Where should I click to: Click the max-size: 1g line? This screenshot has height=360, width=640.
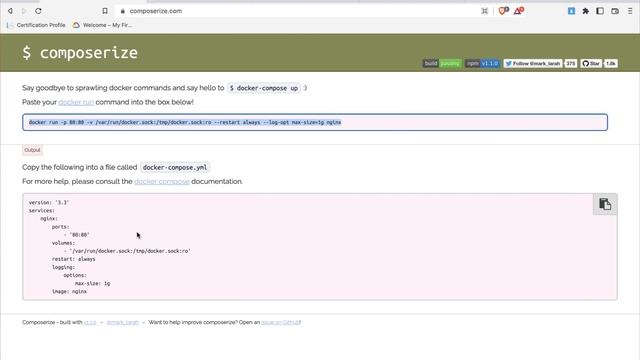click(x=92, y=283)
